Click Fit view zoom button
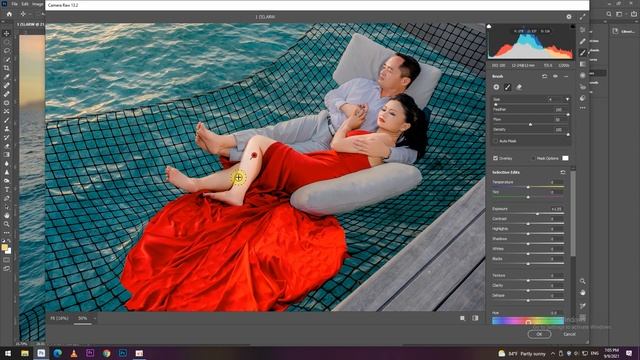640x360 pixels. point(59,318)
